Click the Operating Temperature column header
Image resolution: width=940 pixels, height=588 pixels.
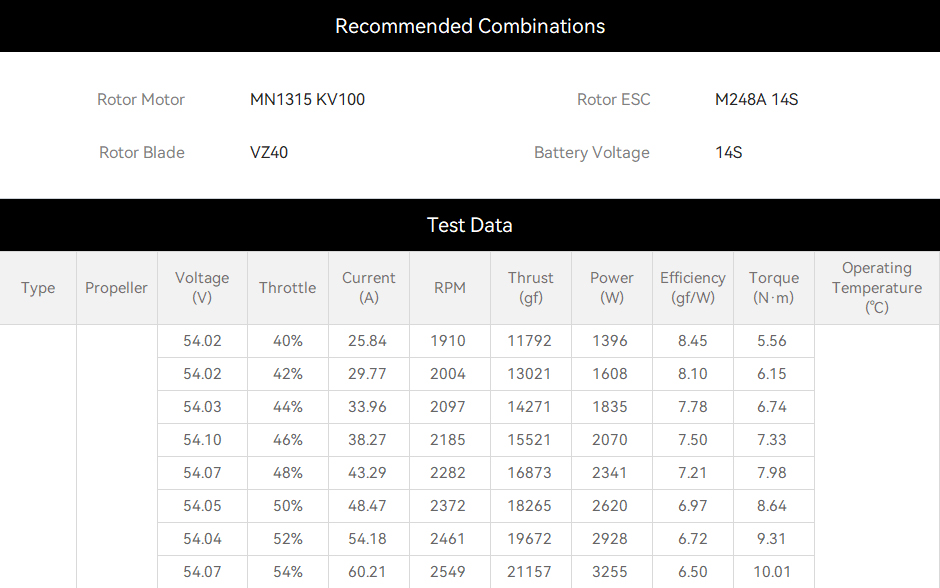[877, 288]
